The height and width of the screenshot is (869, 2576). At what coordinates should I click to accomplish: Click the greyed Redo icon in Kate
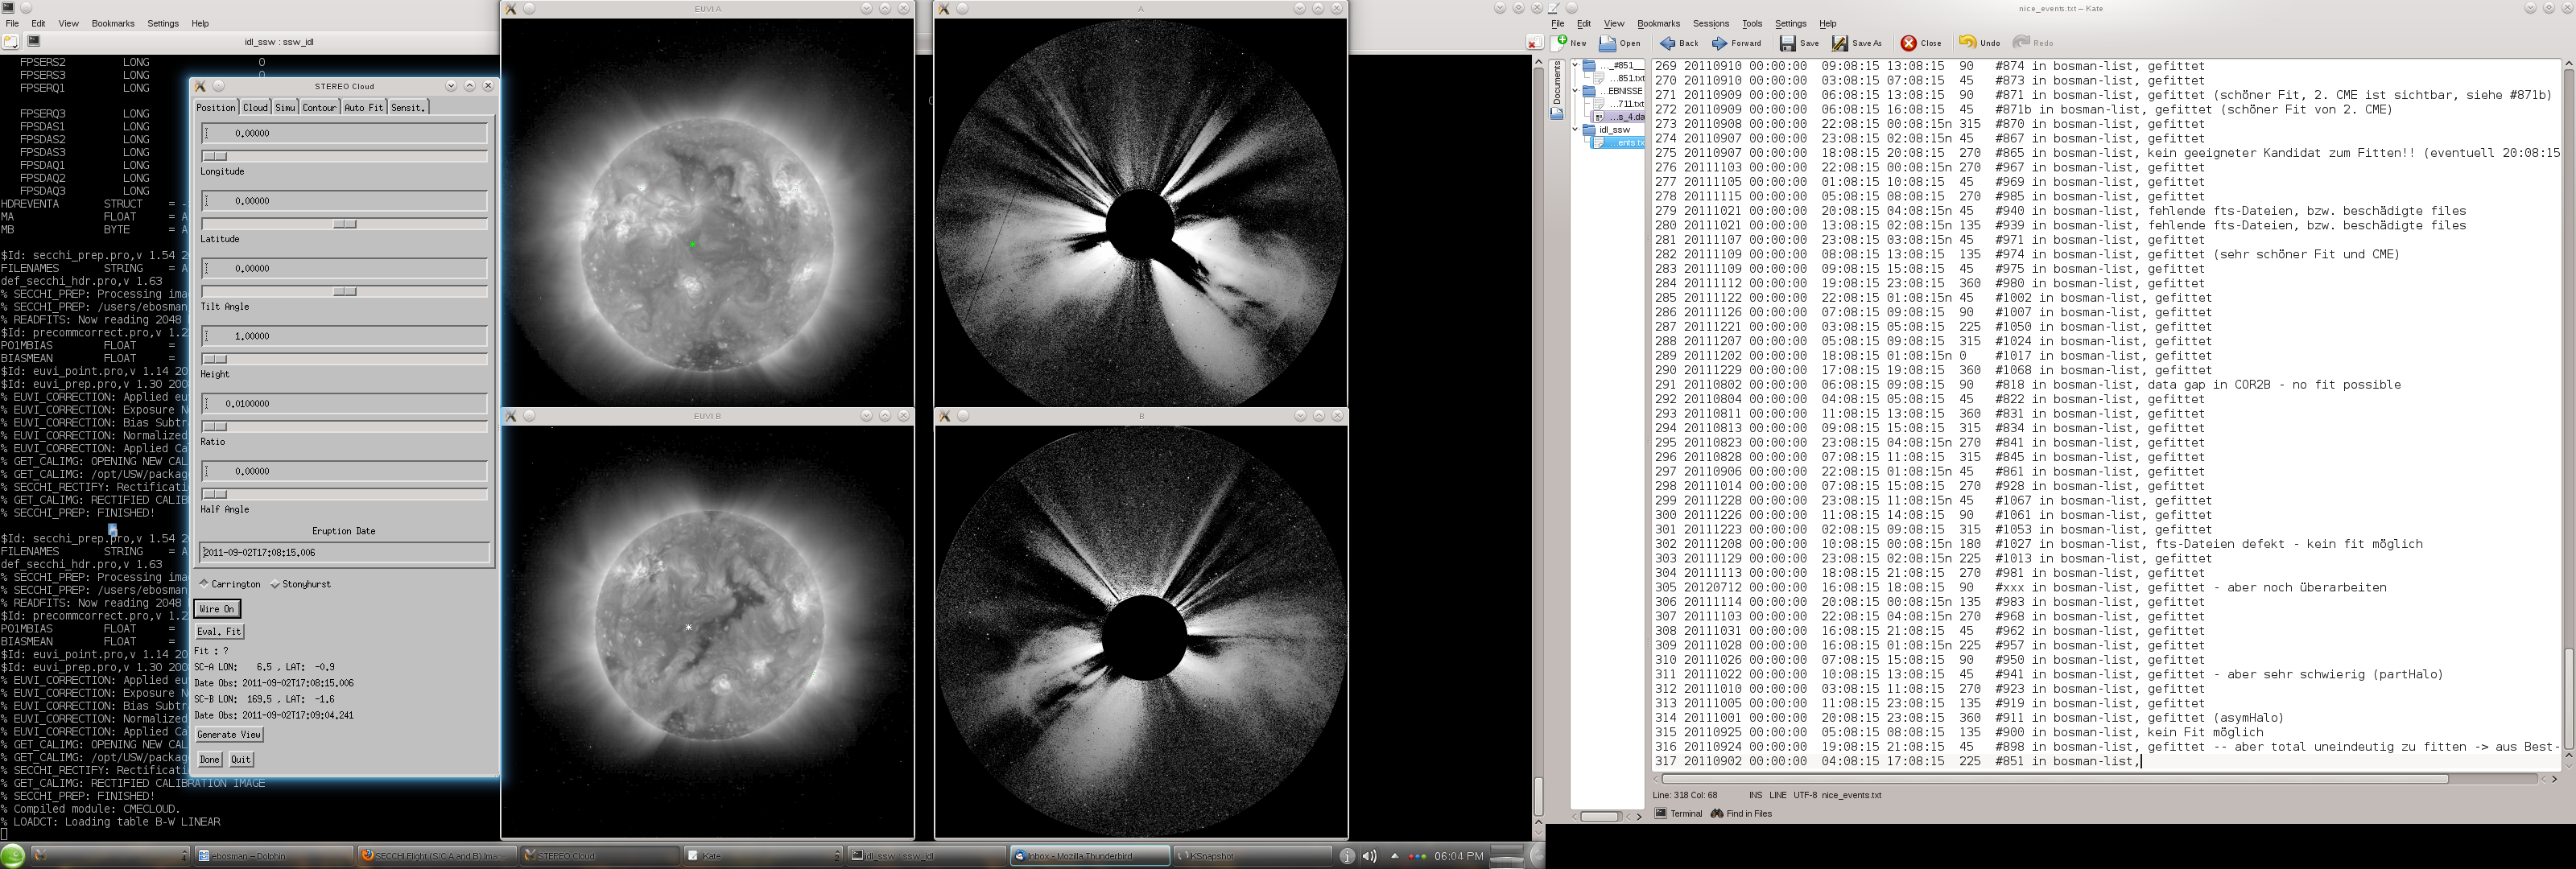[x=2021, y=42]
